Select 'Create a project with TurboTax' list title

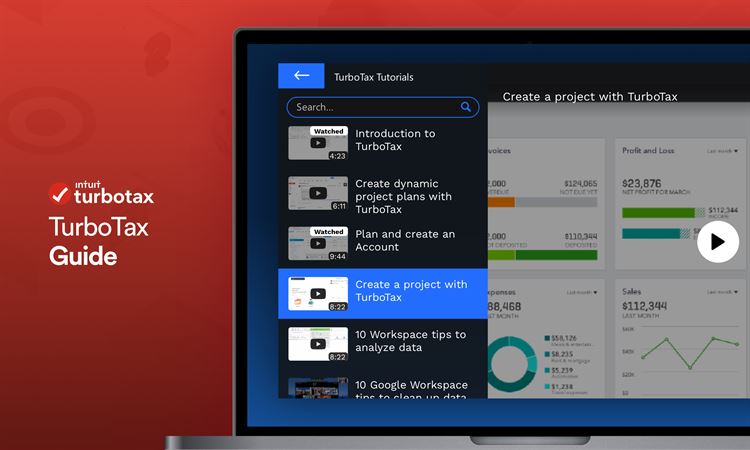point(411,290)
